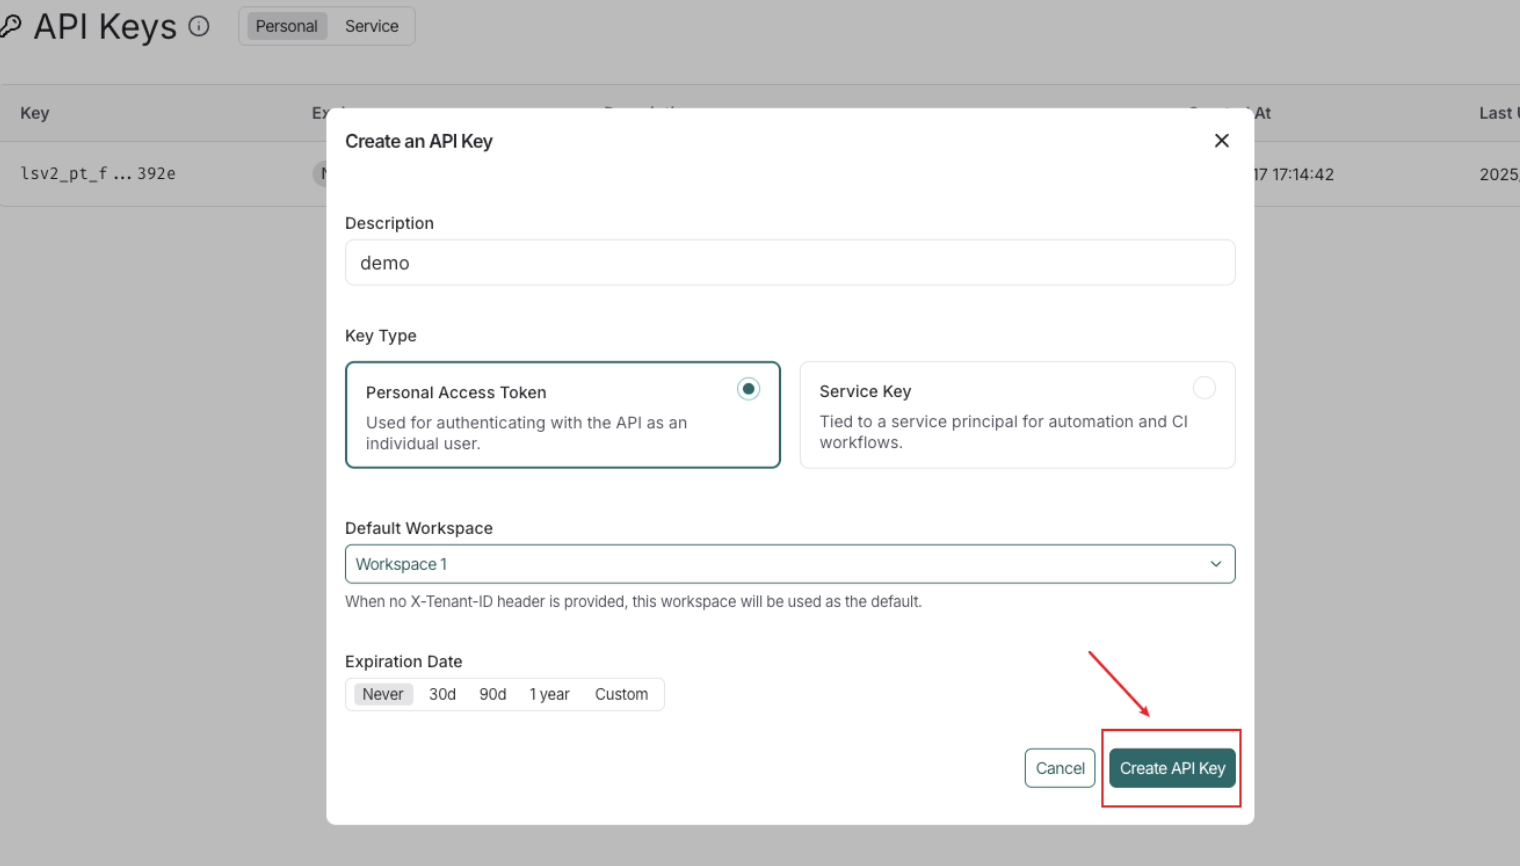The width and height of the screenshot is (1520, 866).
Task: Select the Service Key radio option
Action: pos(1204,388)
